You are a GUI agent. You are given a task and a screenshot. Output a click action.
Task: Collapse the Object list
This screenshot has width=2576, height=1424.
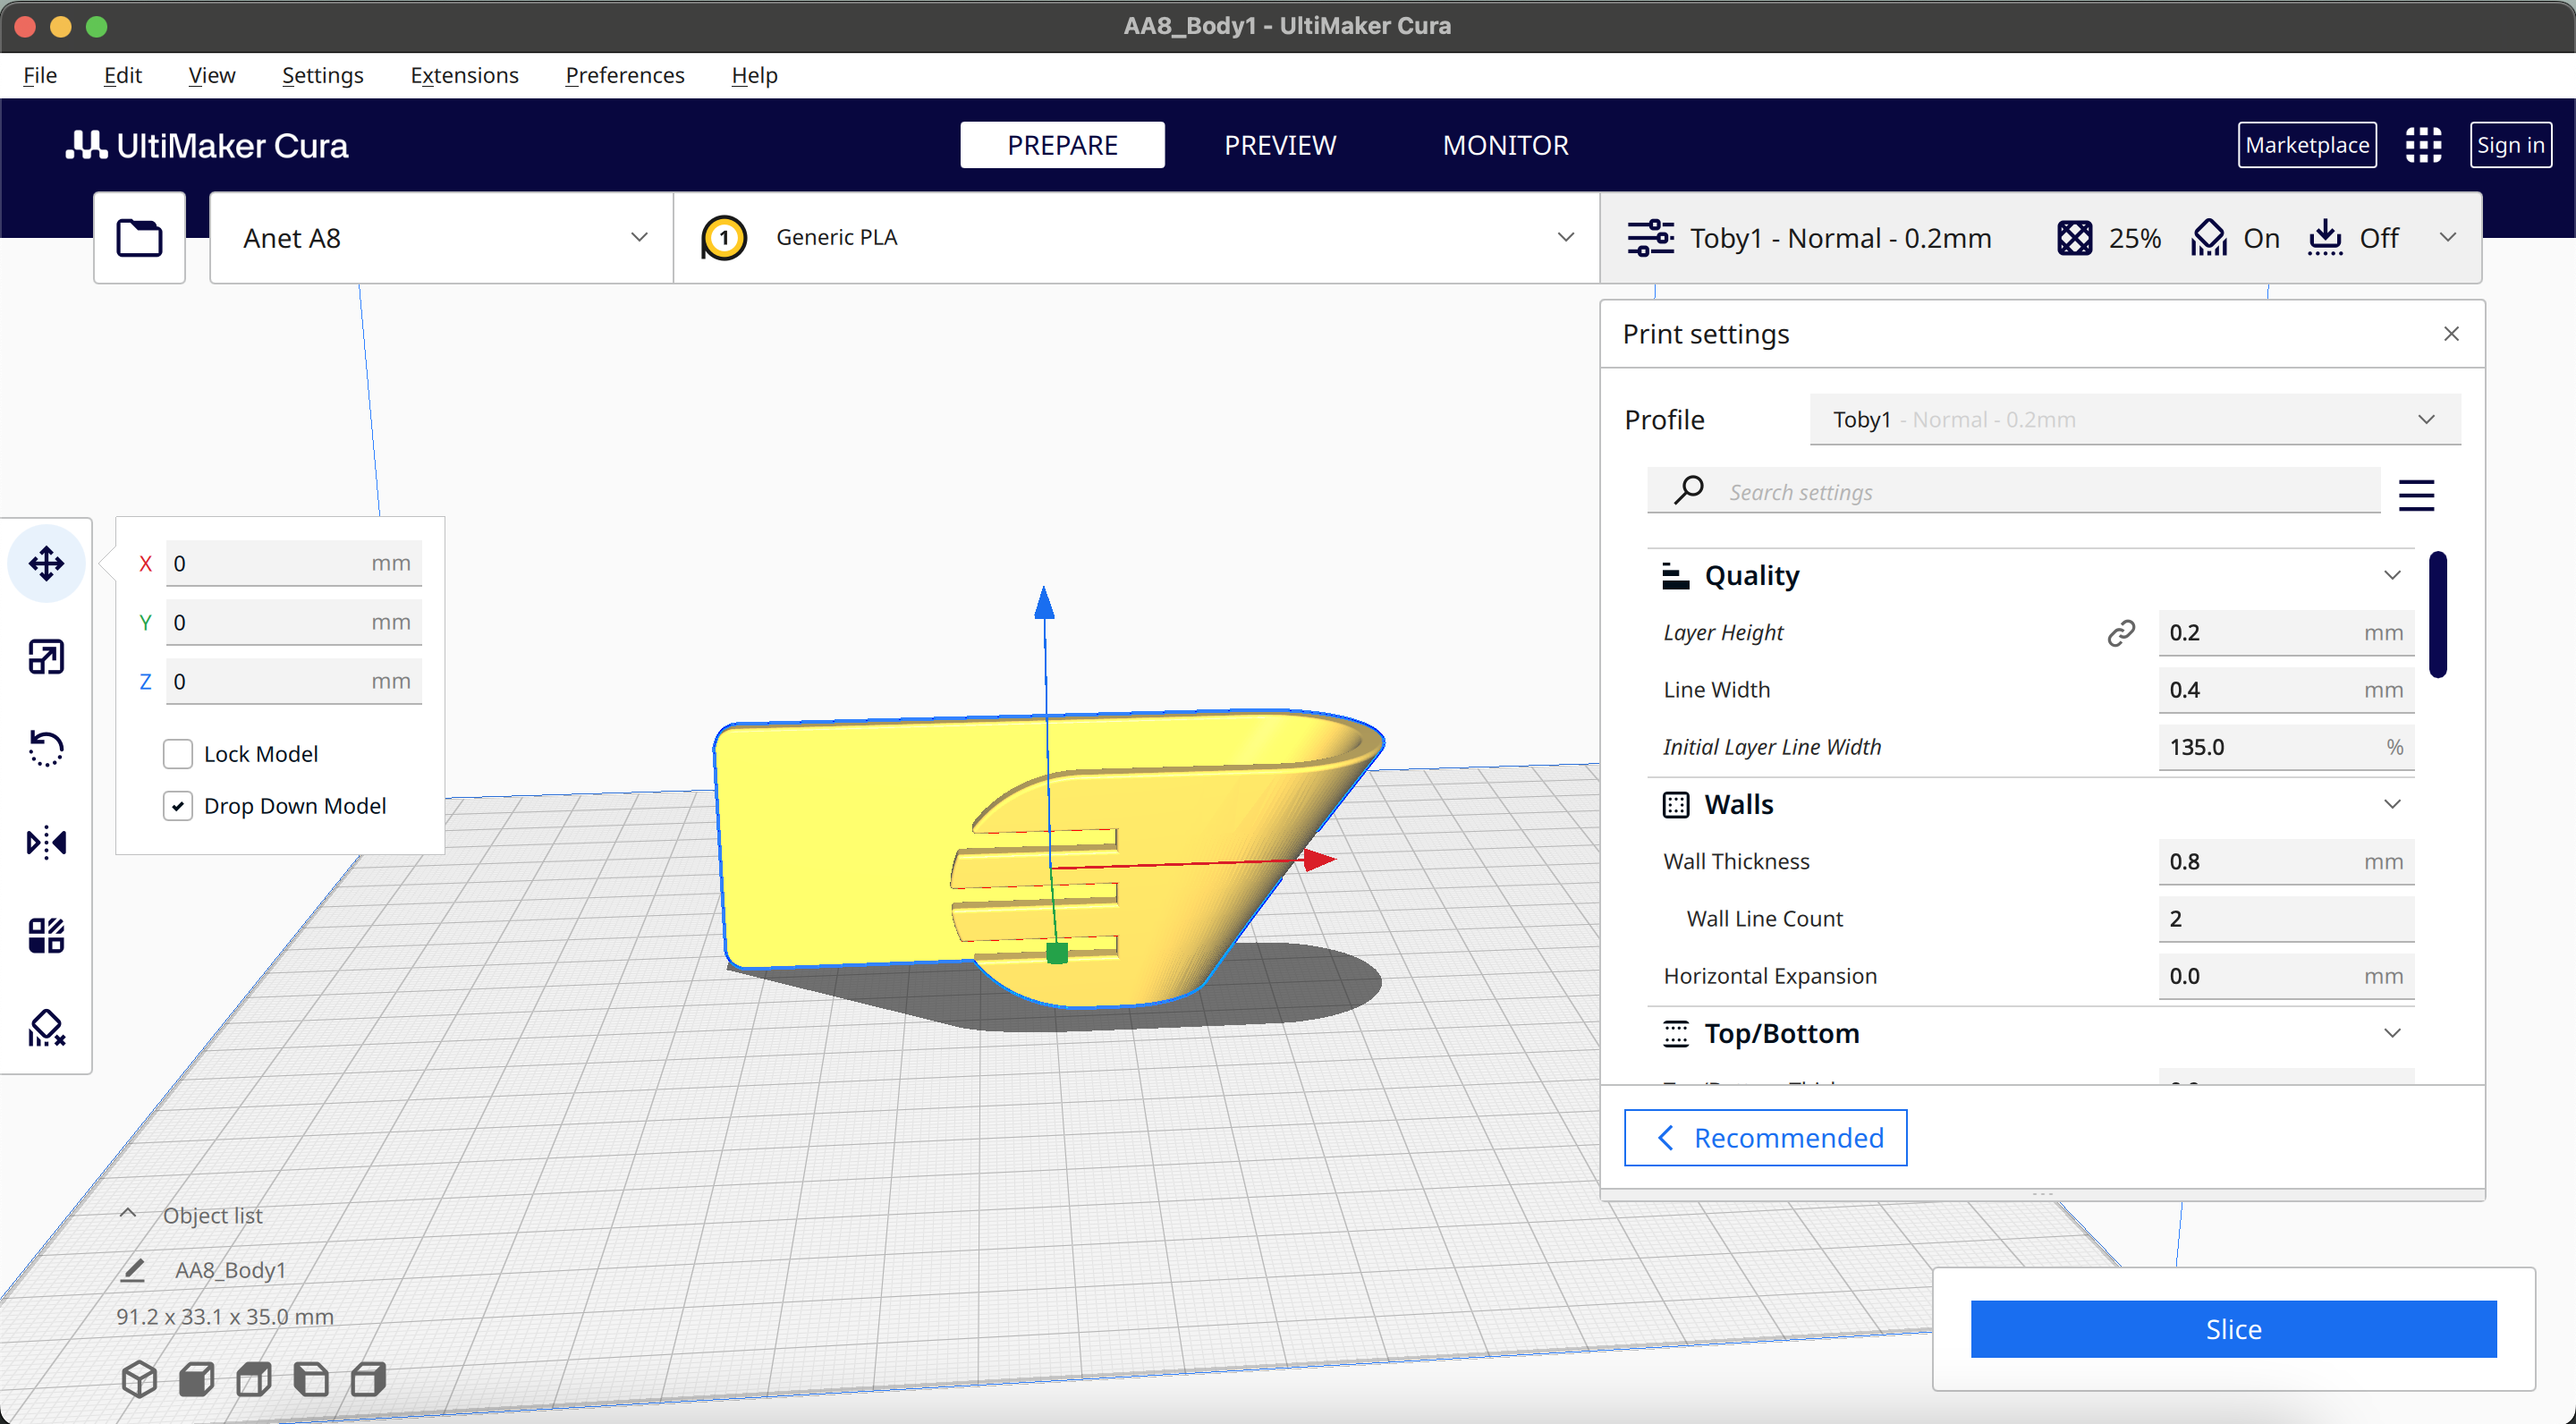(x=128, y=1214)
